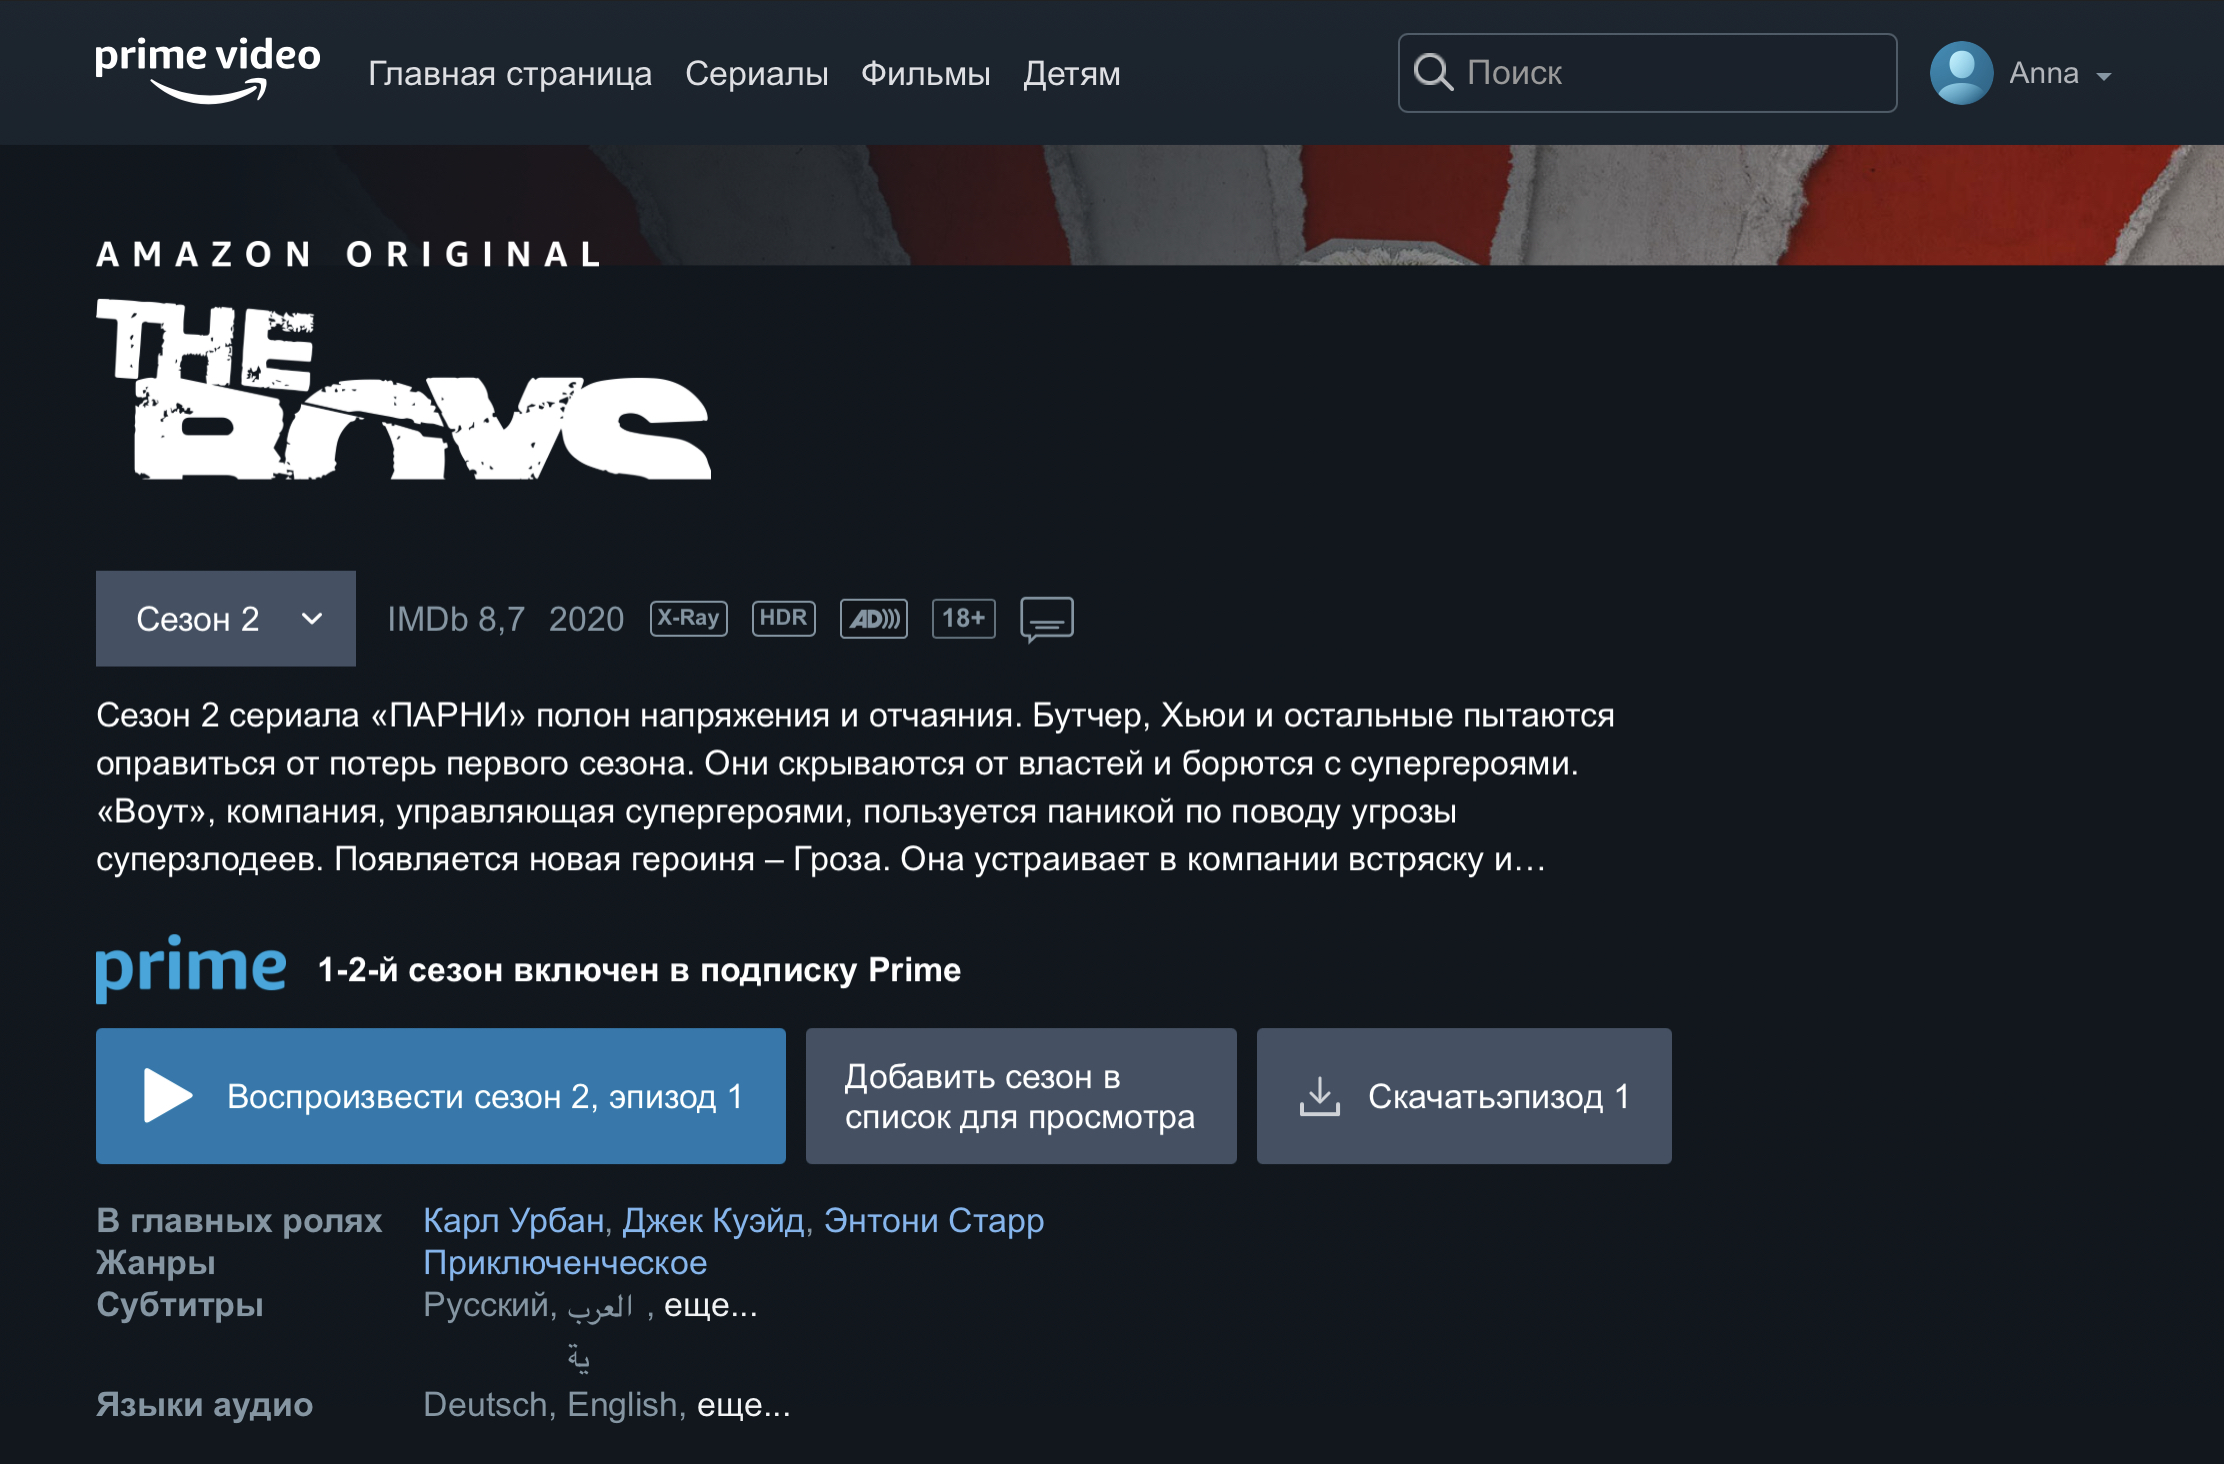Click the HDR badge

[x=783, y=618]
